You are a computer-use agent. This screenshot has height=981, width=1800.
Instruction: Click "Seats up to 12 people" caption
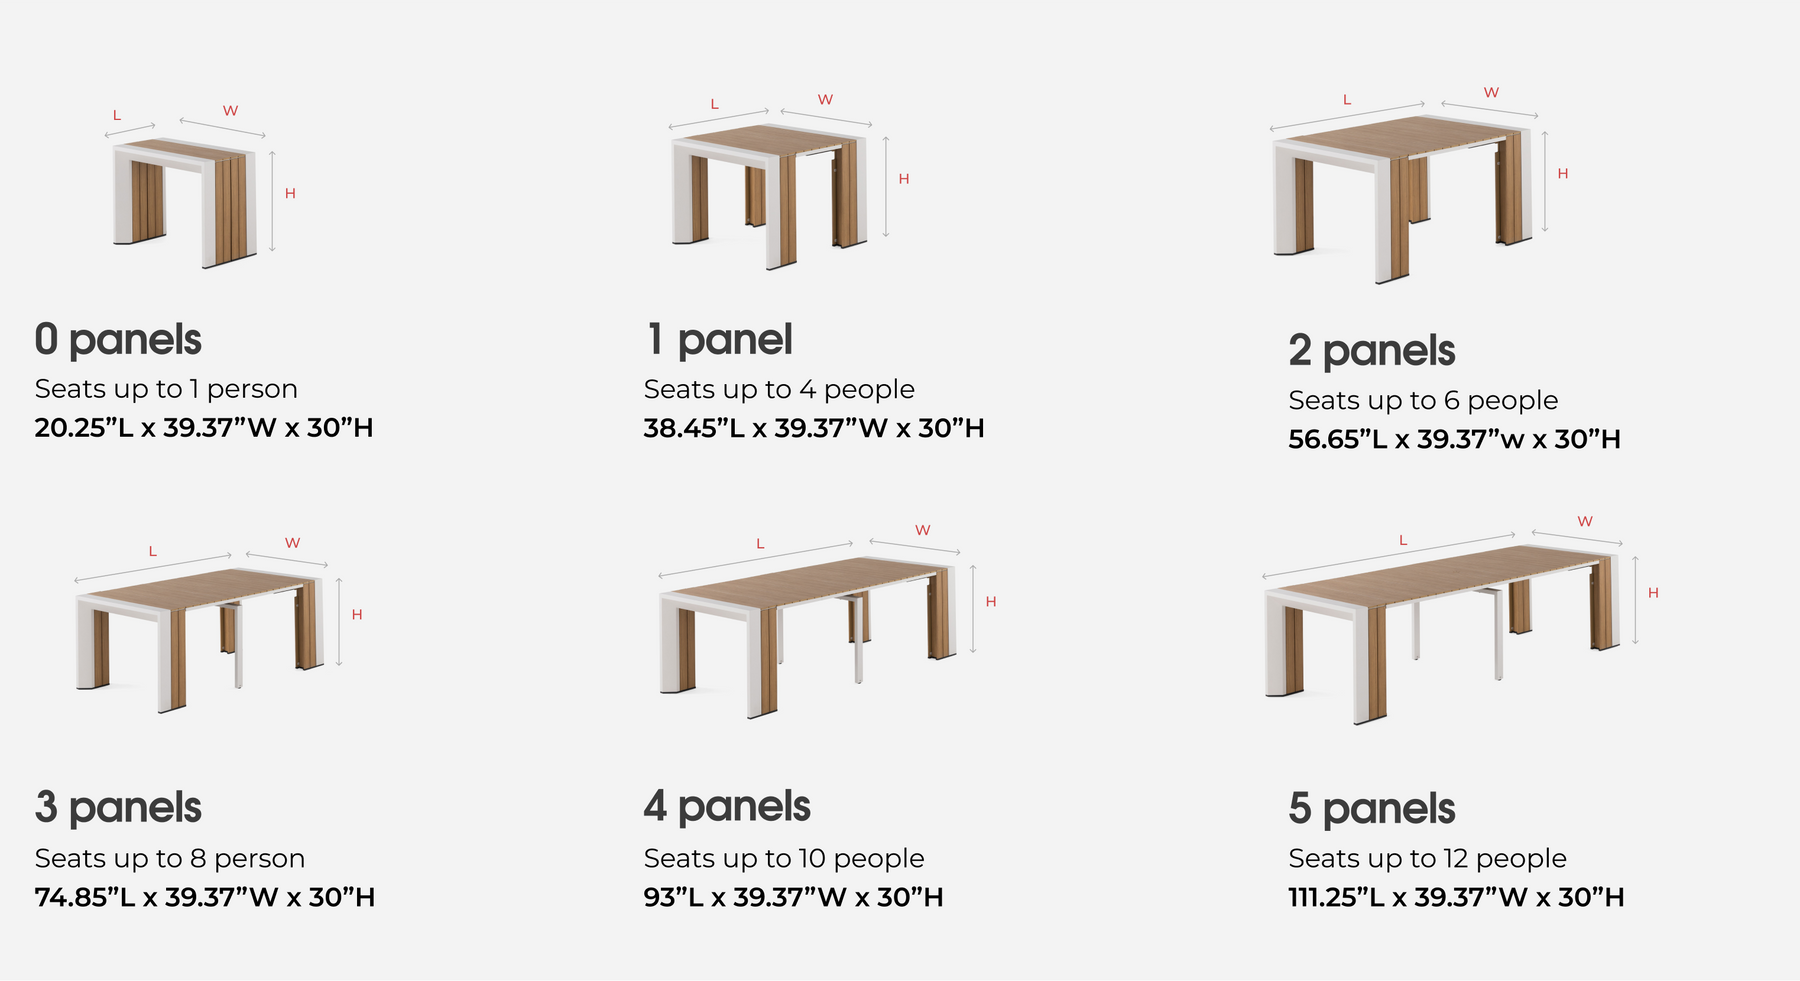1427,858
